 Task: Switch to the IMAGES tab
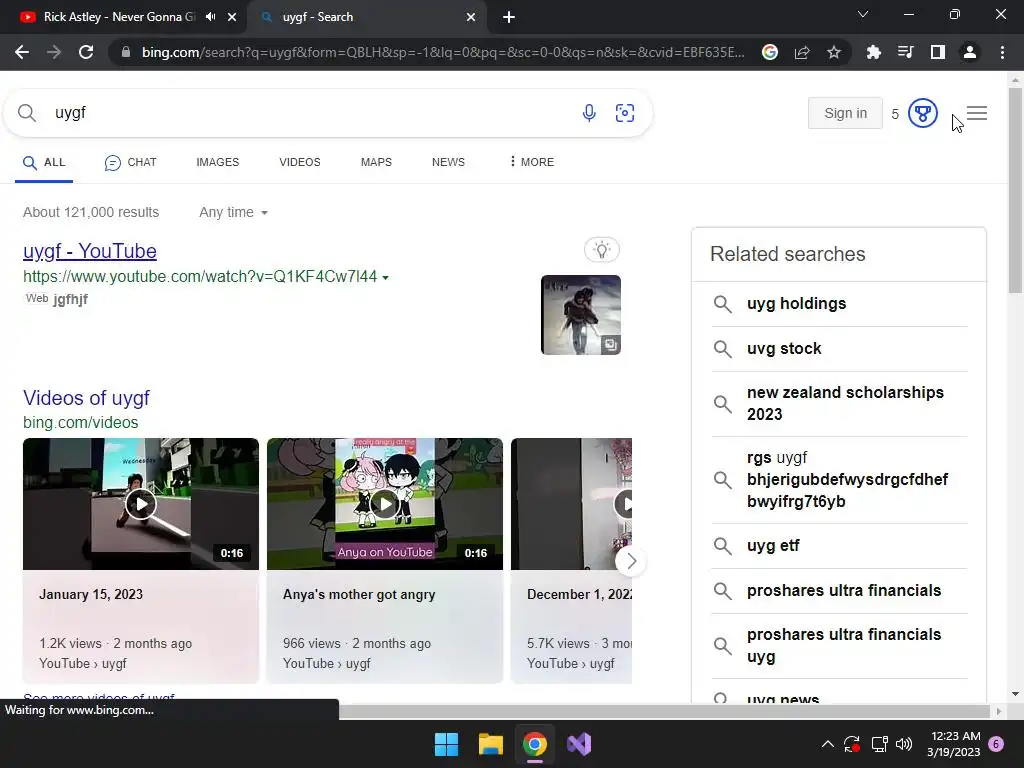(217, 162)
